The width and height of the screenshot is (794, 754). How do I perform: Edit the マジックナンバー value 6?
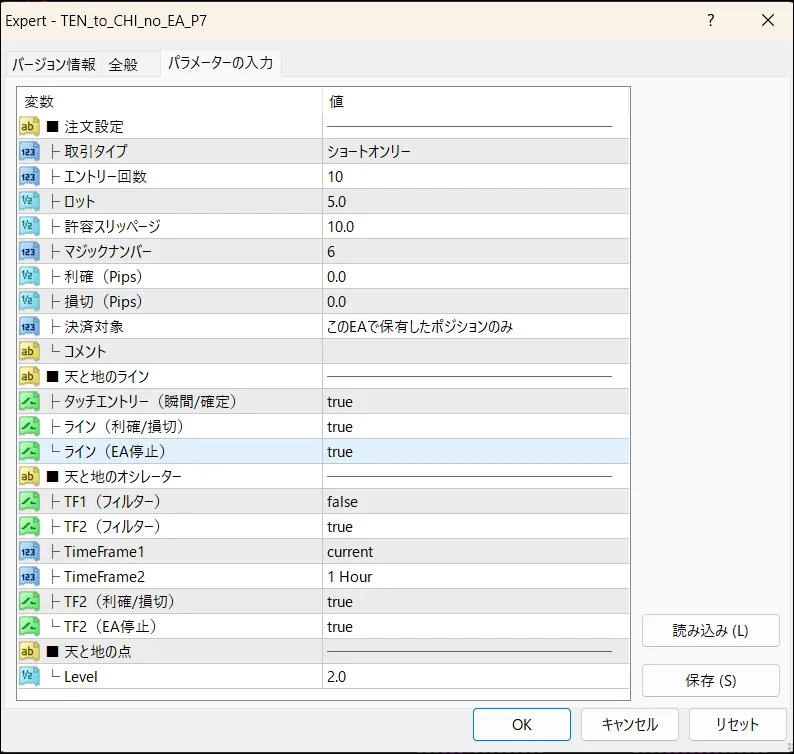(475, 251)
